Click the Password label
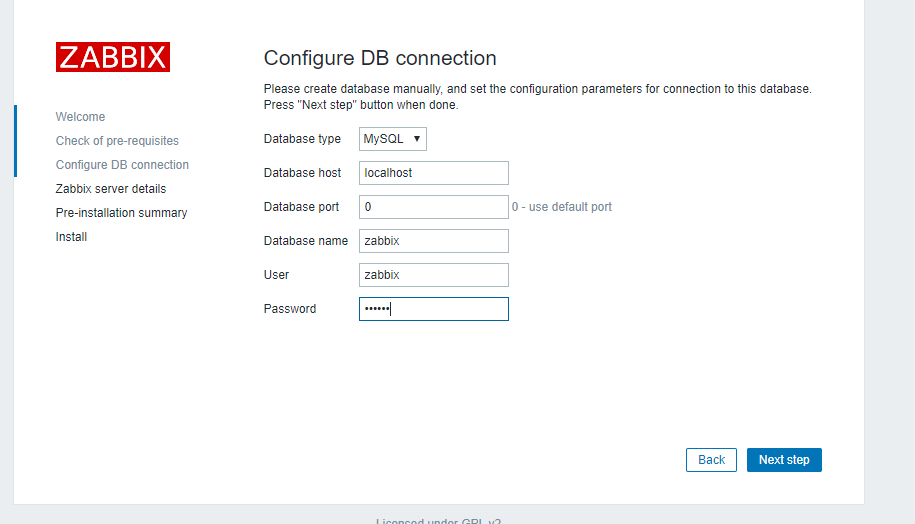The height and width of the screenshot is (524, 915). [290, 309]
